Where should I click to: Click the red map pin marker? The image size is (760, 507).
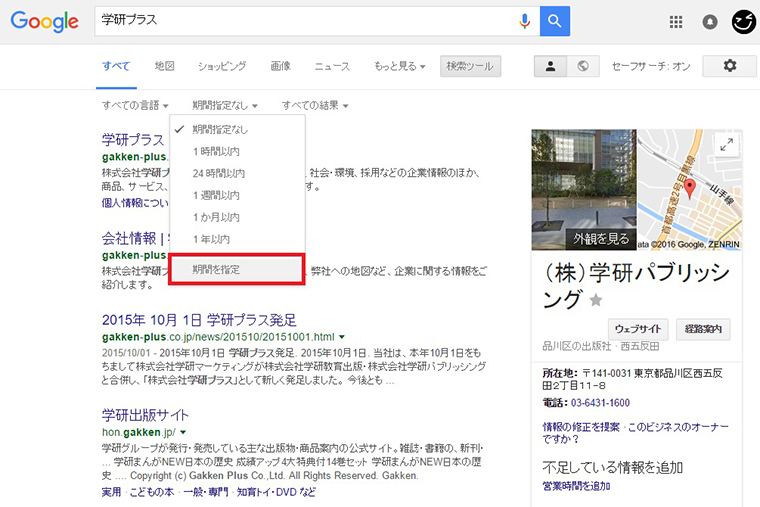click(689, 188)
